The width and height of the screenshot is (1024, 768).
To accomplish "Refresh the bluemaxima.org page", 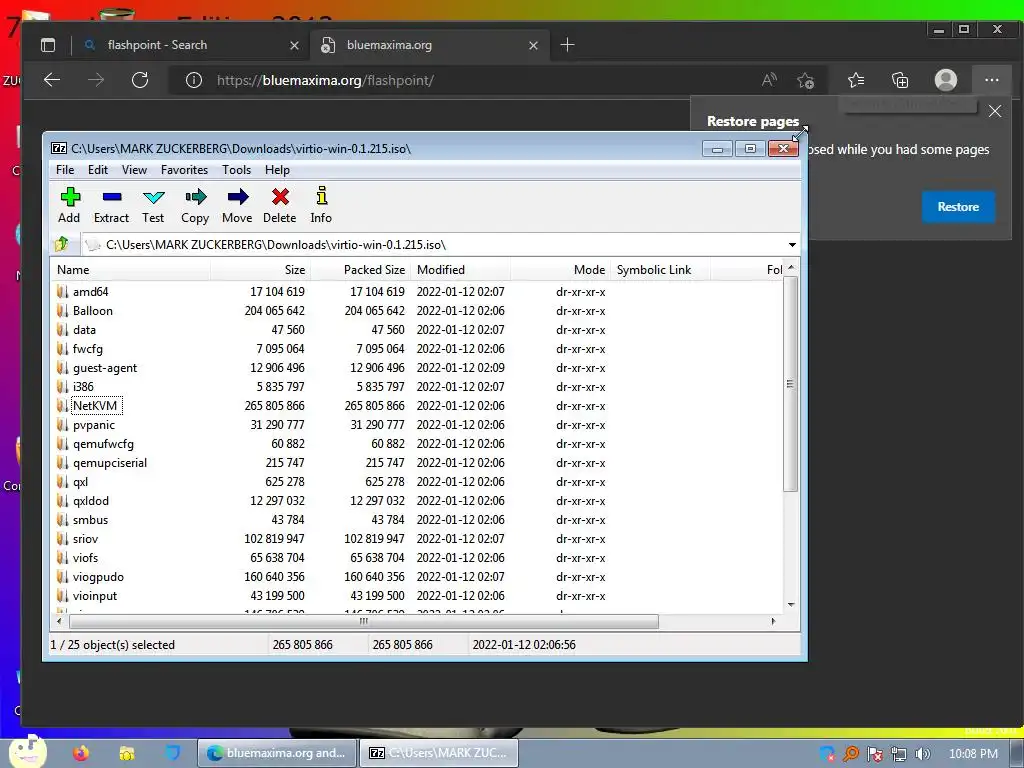I will click(140, 80).
